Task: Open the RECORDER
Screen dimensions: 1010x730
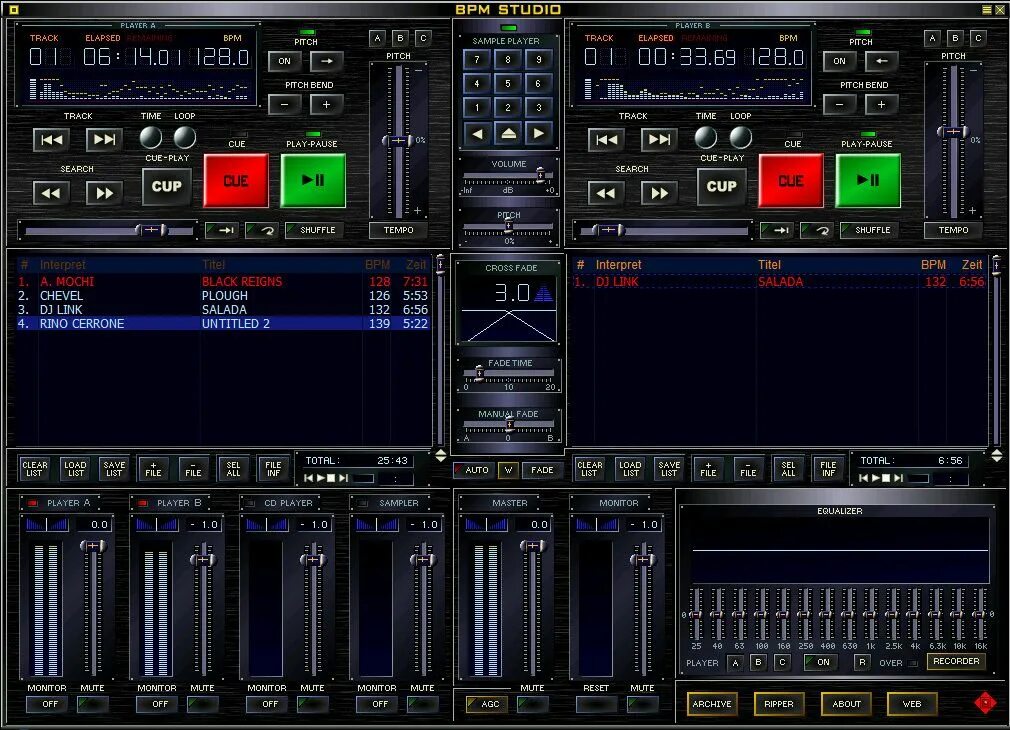Action: (956, 661)
